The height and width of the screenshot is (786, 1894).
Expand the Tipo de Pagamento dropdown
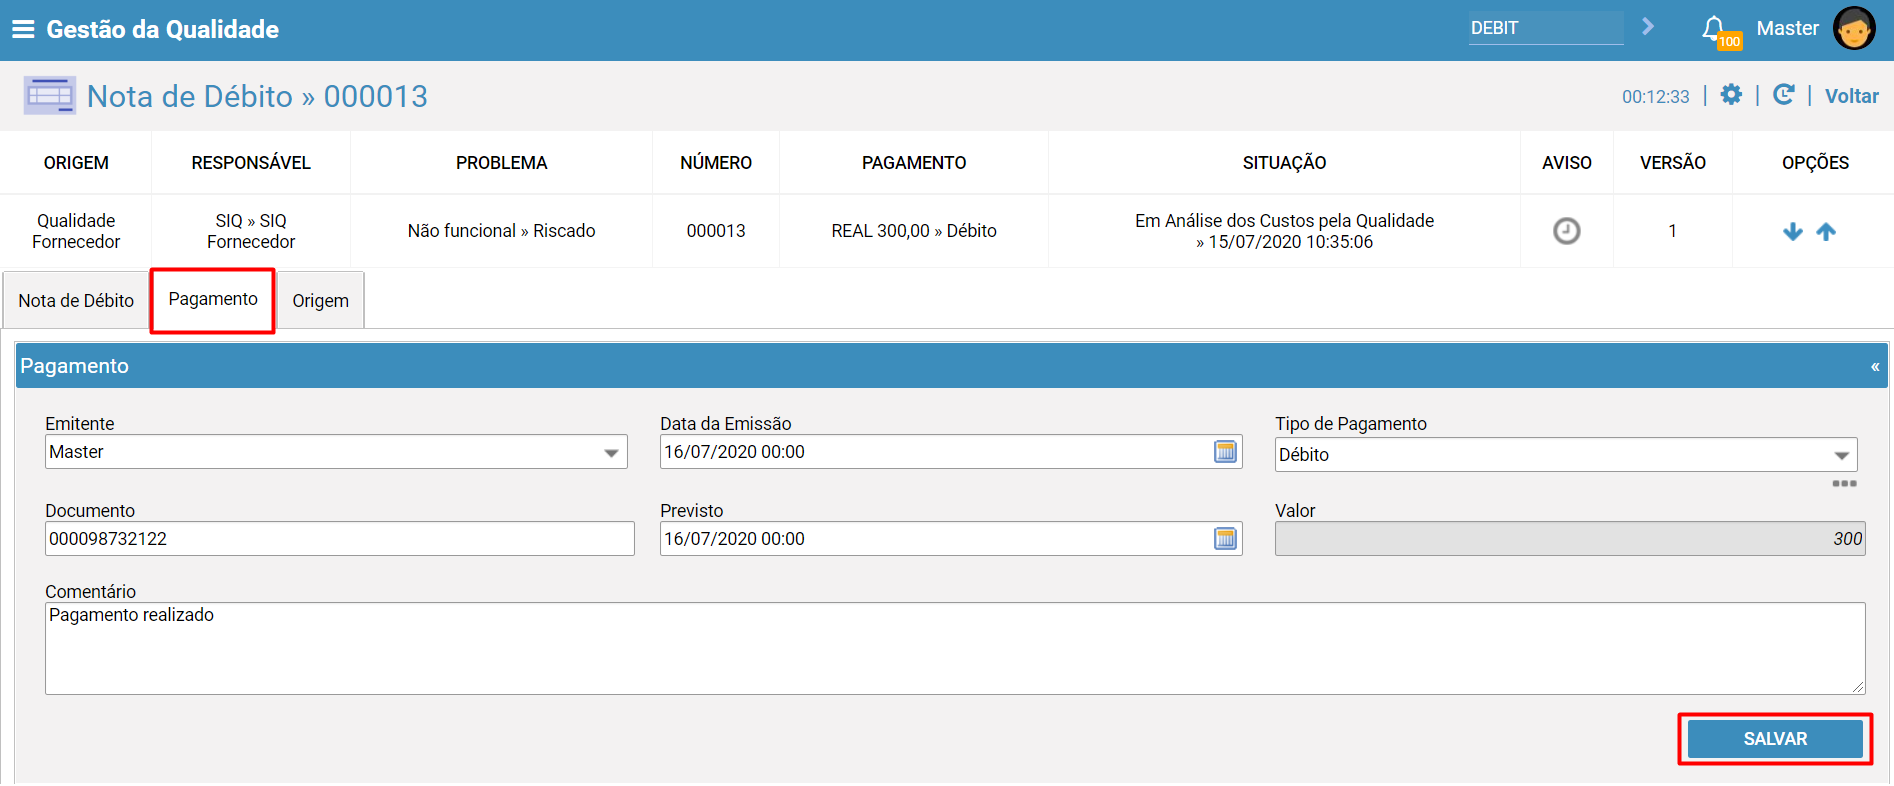click(1841, 456)
